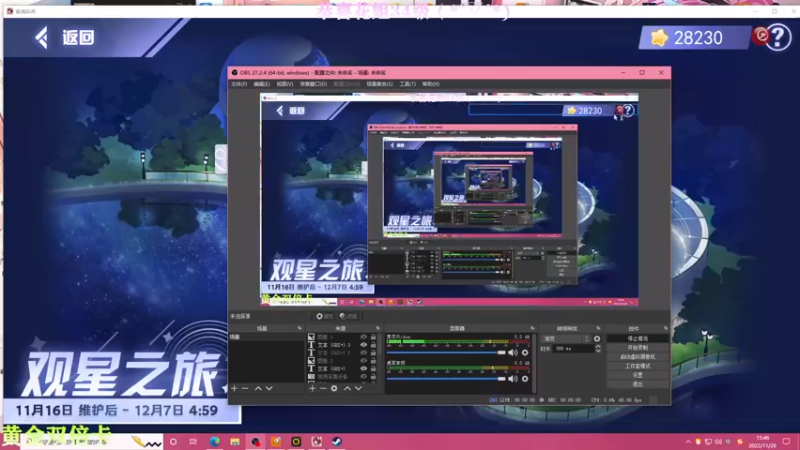Viewport: 800px width, 450px height.
Task: Toggle lock on 文本 (GDI+) 3 source
Action: click(x=373, y=345)
